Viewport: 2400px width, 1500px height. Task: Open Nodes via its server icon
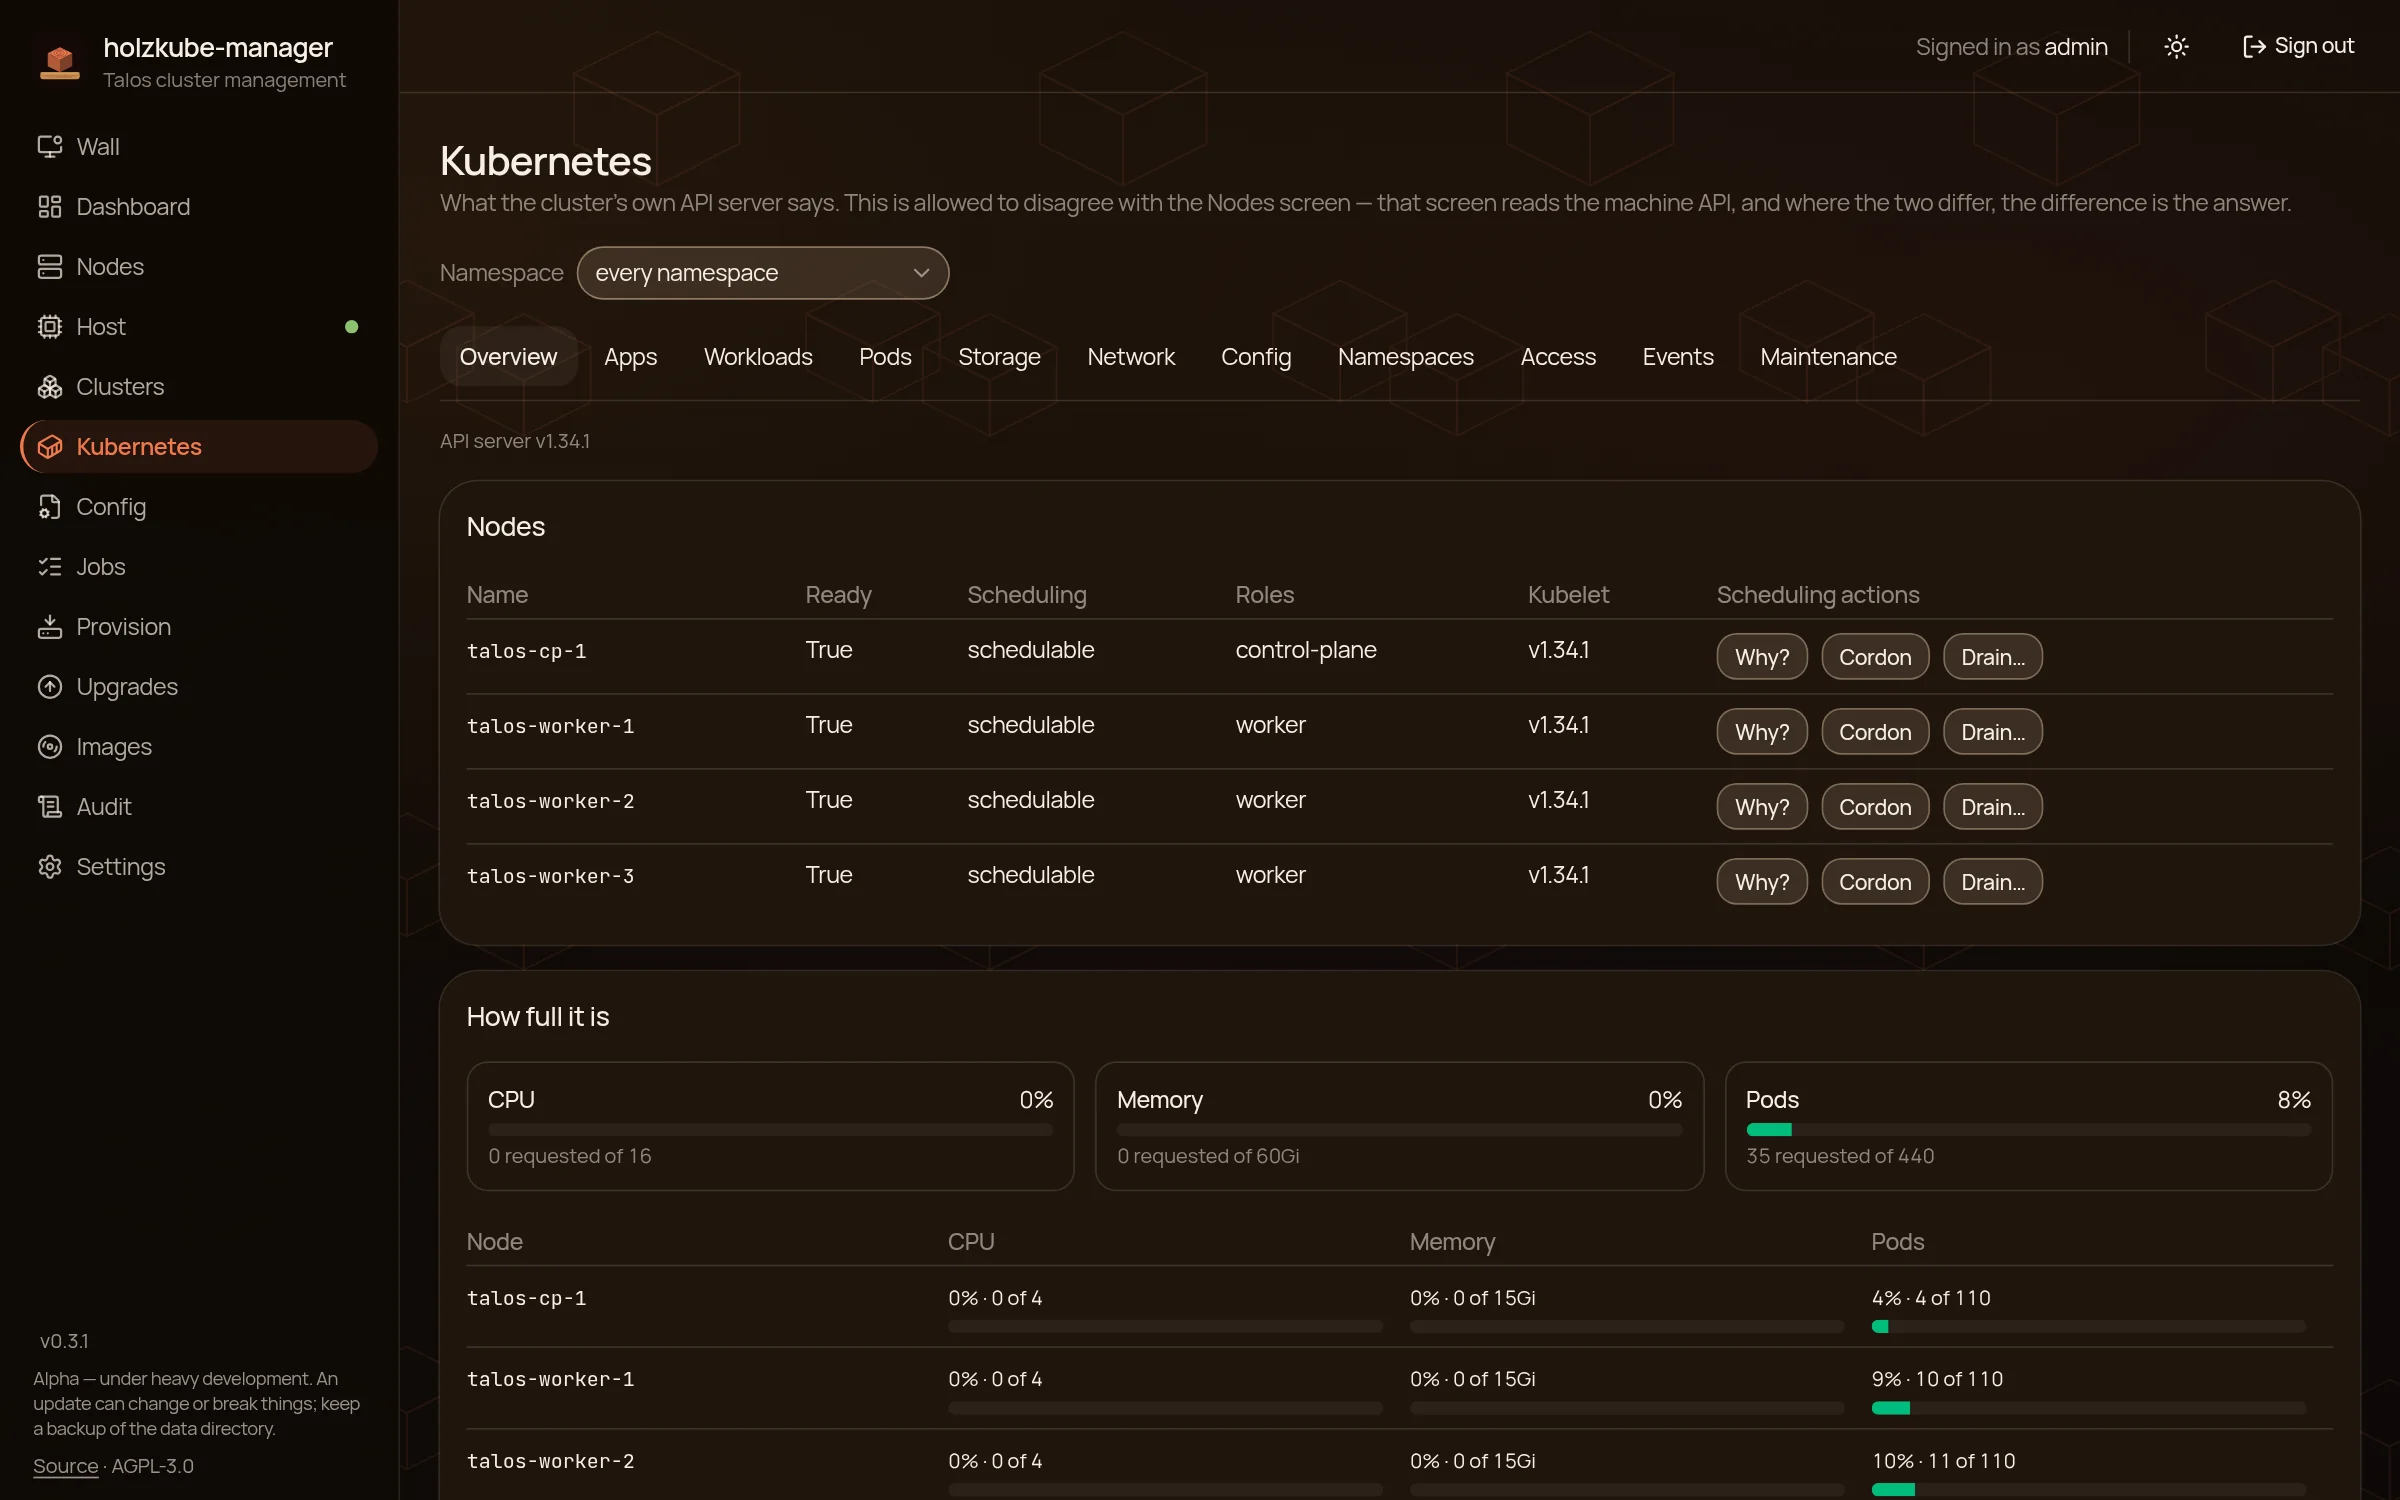(50, 267)
